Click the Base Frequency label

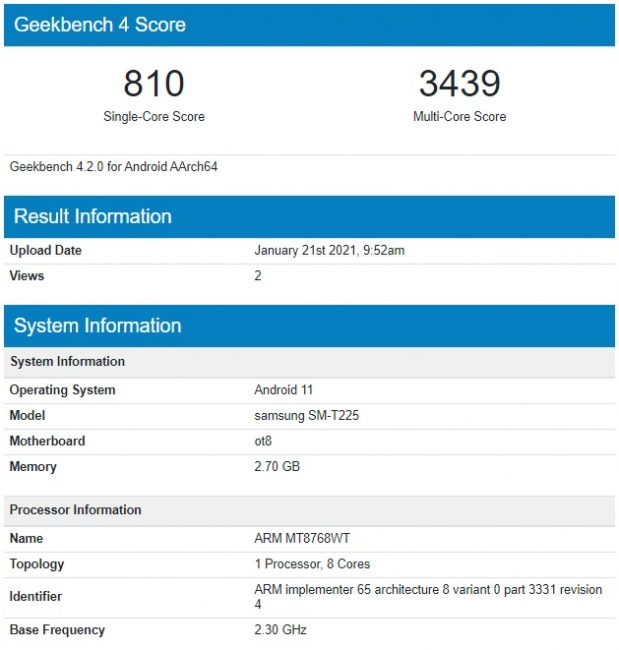pyautogui.click(x=57, y=630)
